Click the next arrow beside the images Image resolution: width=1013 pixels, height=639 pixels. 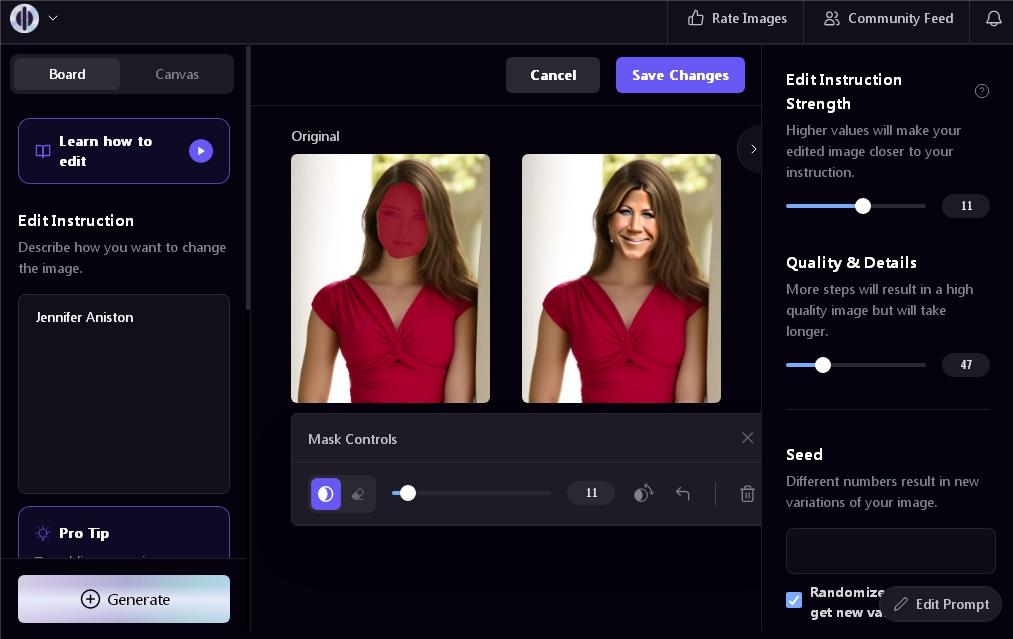pos(752,149)
